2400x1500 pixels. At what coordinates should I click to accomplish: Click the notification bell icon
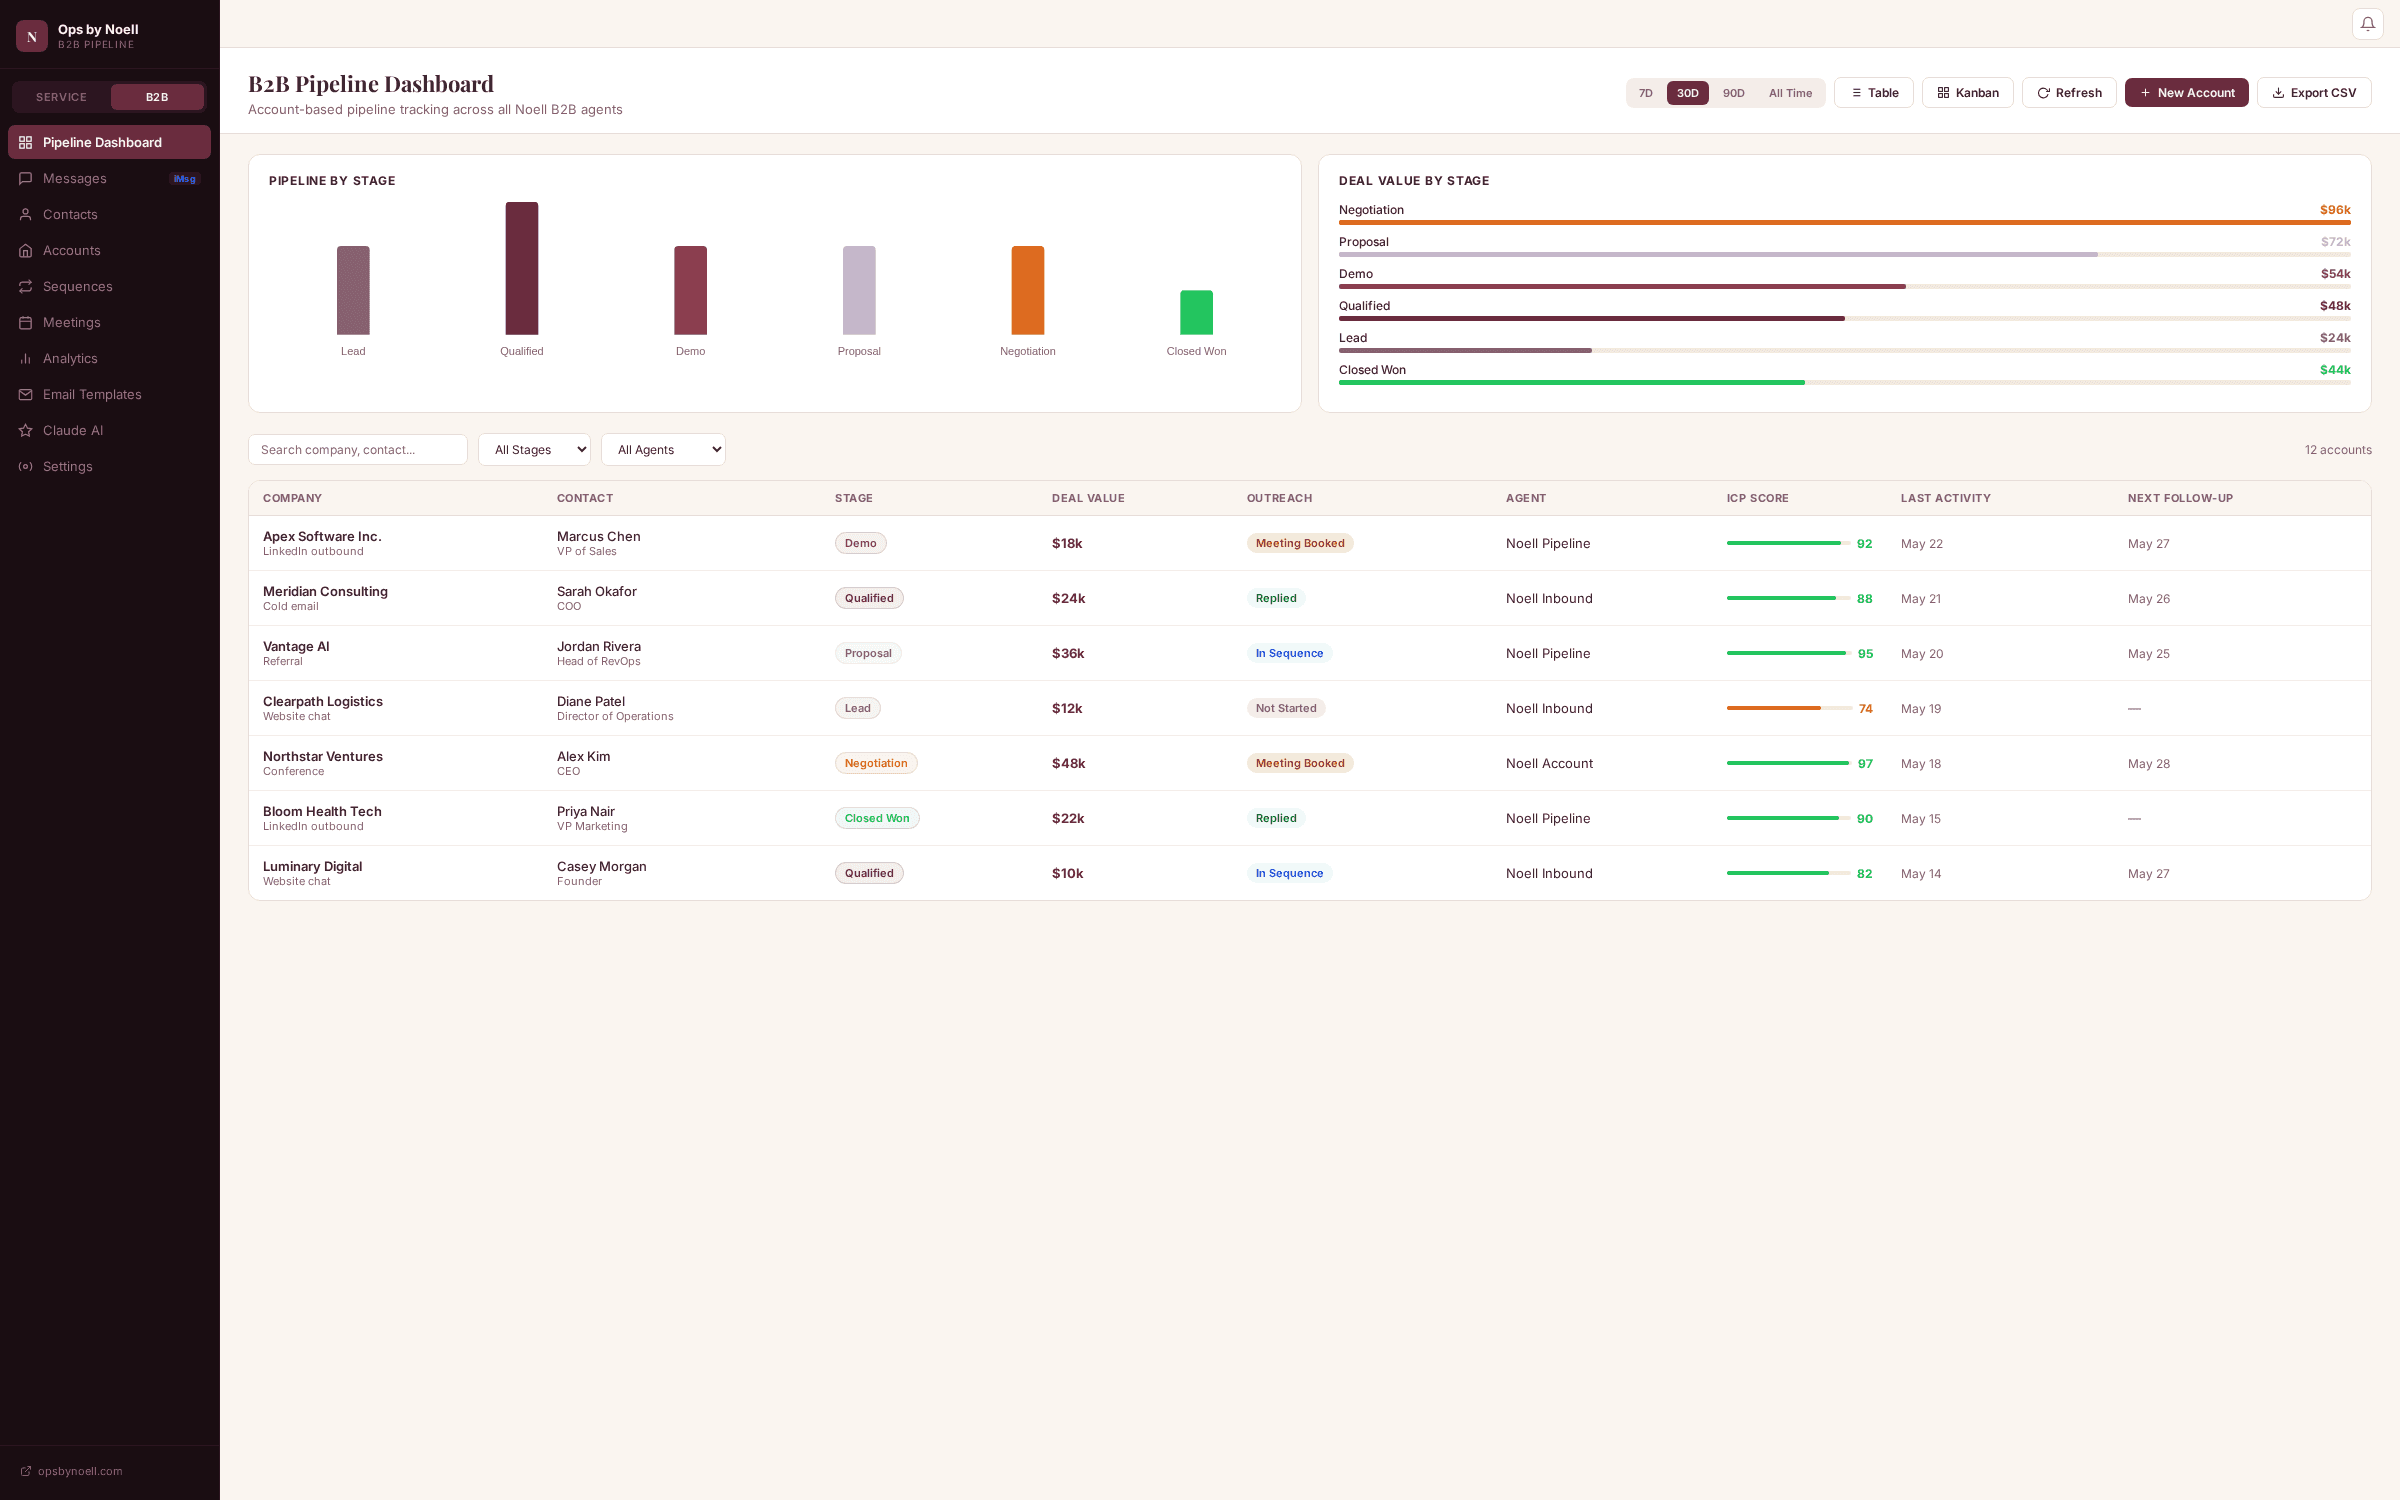[x=2367, y=24]
